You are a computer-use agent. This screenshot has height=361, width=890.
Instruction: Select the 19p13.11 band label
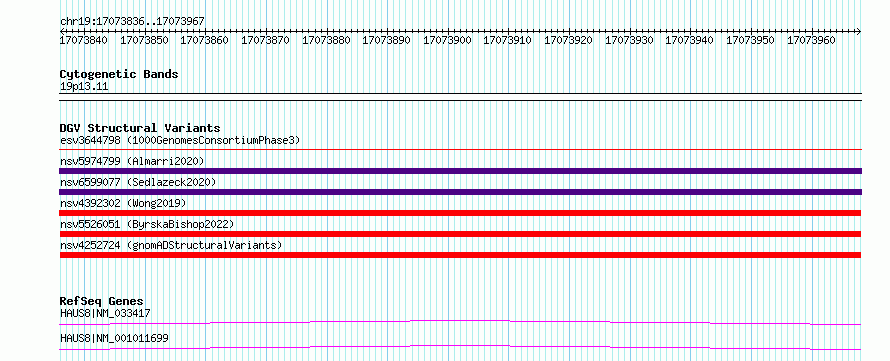pyautogui.click(x=84, y=87)
